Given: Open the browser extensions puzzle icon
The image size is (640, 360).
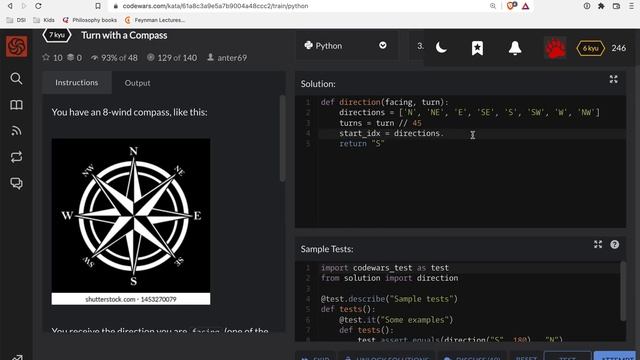Looking at the screenshot, I should tap(601, 6).
